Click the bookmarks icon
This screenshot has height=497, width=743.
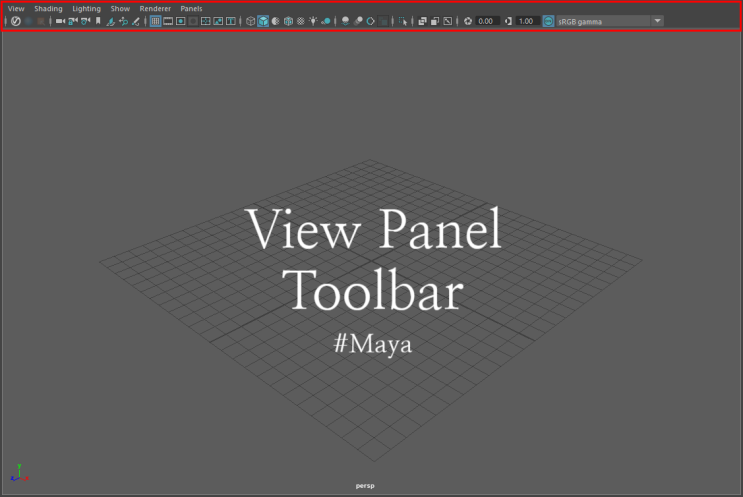click(98, 21)
